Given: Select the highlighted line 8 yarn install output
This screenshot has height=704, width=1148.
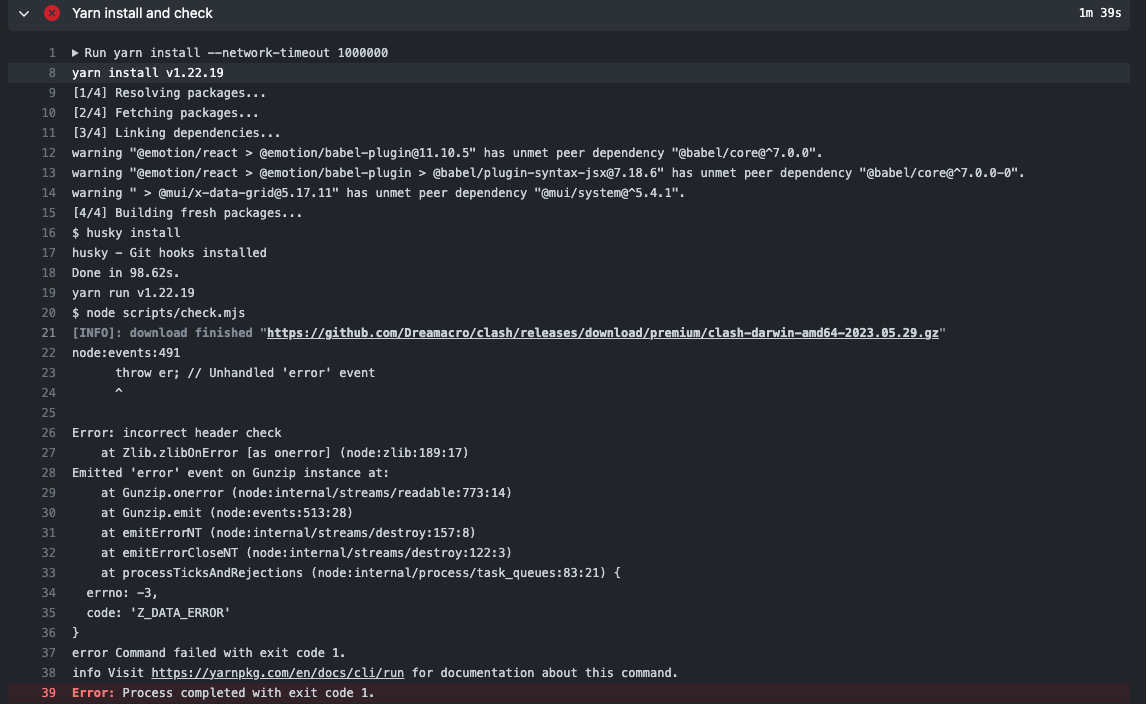Looking at the screenshot, I should [145, 72].
